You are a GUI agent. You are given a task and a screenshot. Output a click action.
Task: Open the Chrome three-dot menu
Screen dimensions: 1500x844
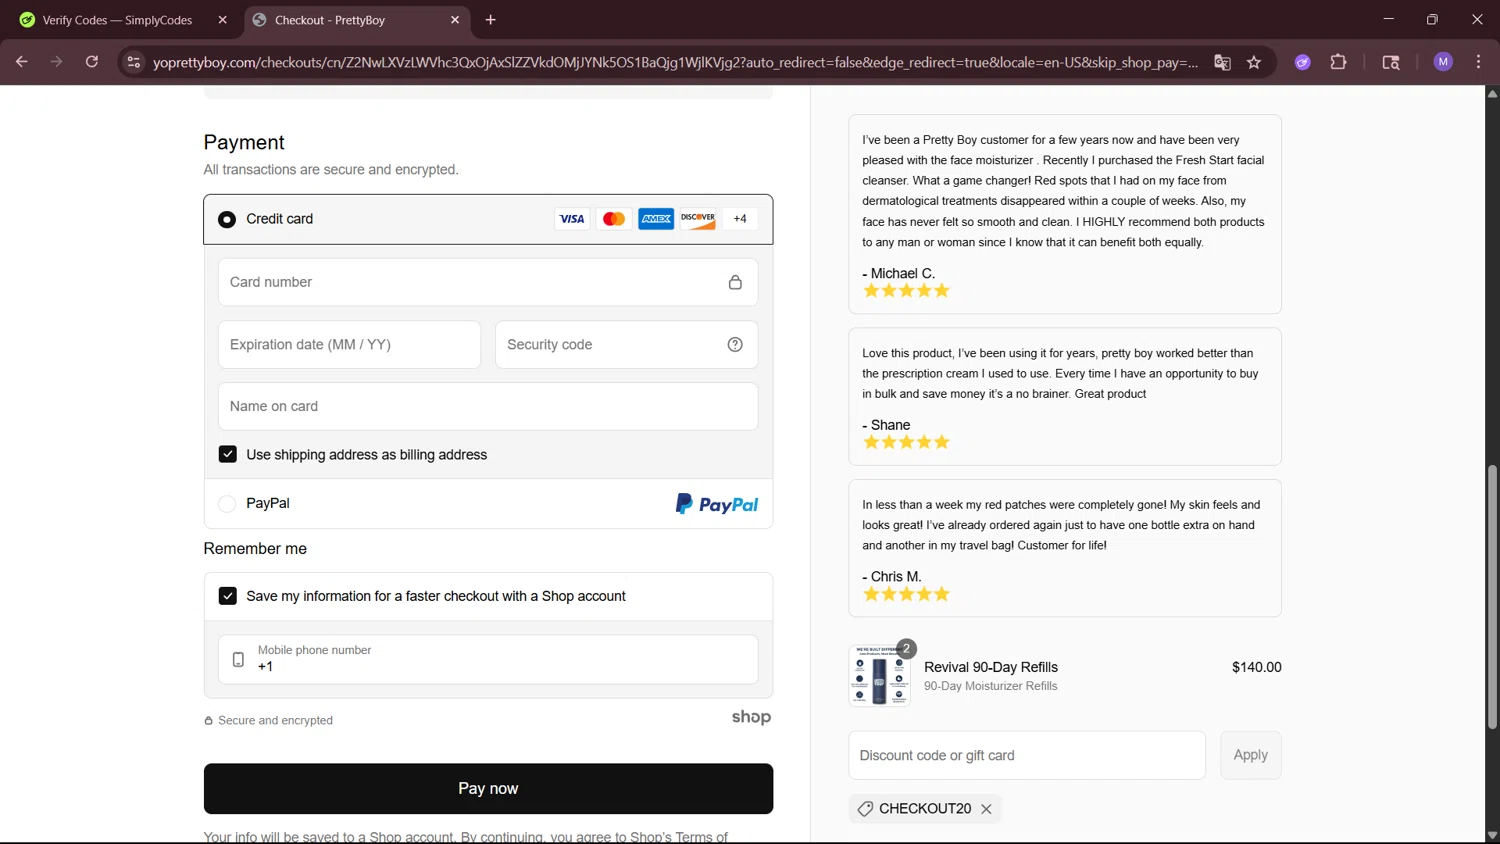[1478, 62]
